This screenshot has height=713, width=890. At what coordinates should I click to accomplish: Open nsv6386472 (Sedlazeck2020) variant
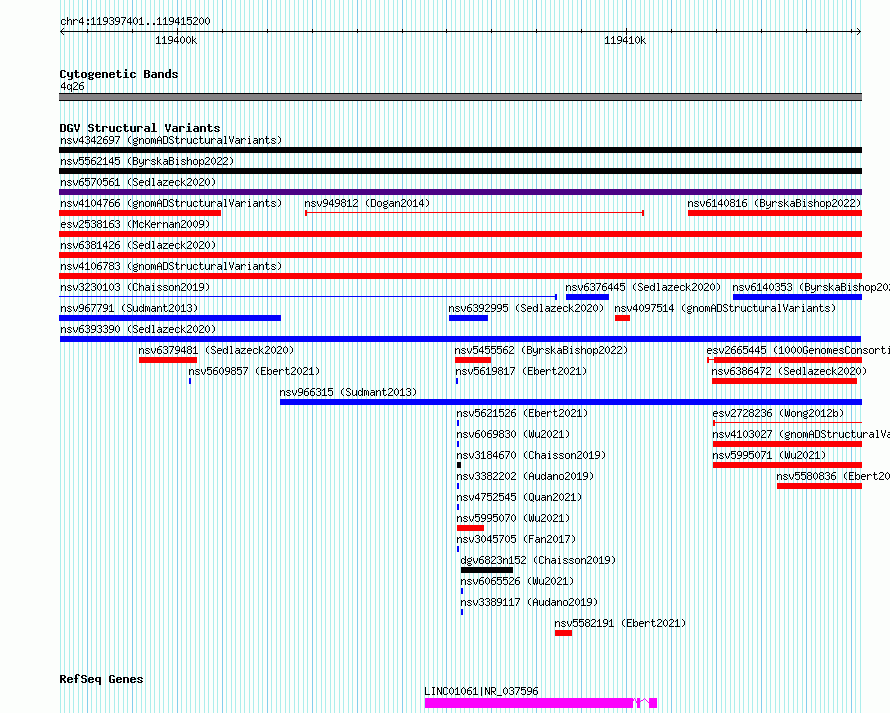click(790, 371)
